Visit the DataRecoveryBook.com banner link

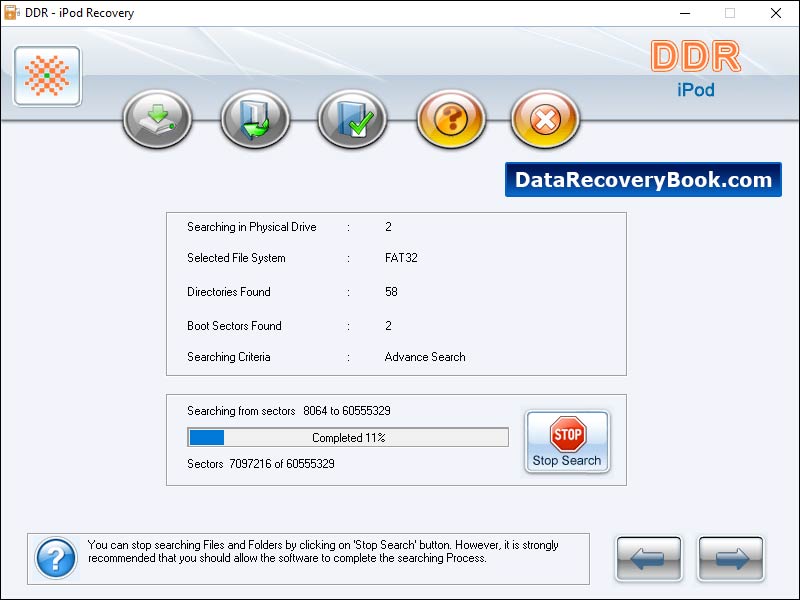[643, 180]
